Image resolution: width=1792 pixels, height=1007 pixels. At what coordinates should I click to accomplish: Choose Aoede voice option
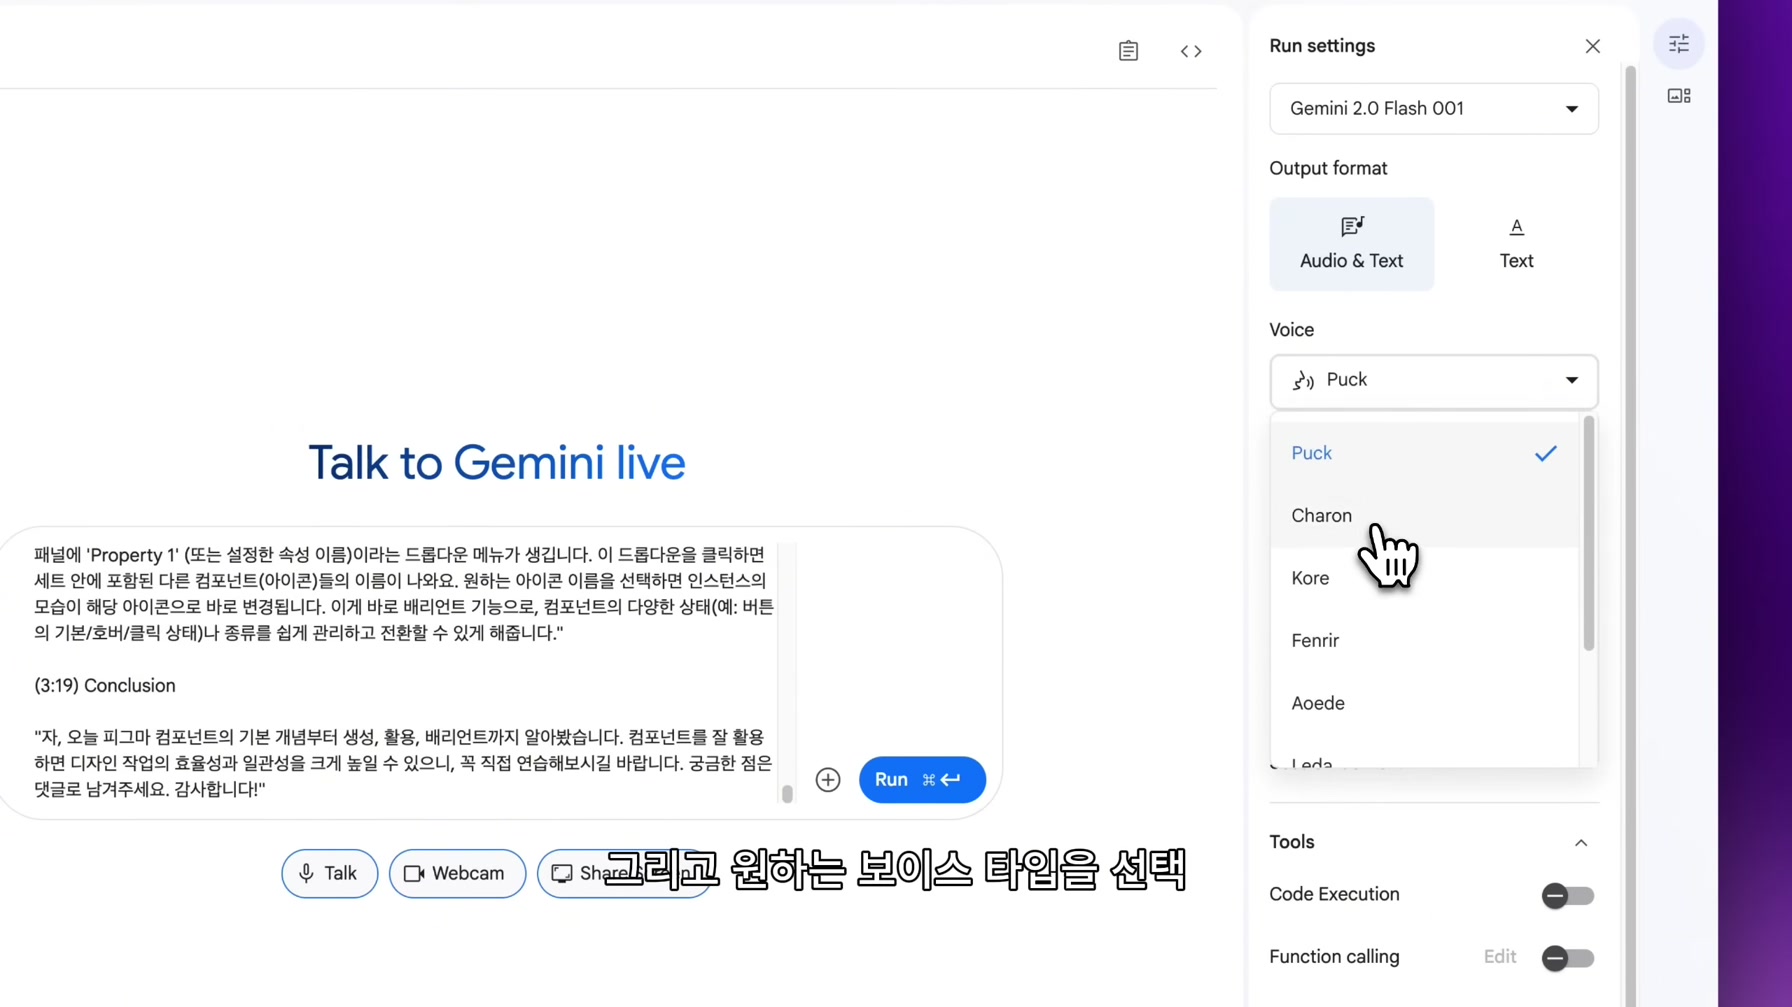pyautogui.click(x=1424, y=703)
